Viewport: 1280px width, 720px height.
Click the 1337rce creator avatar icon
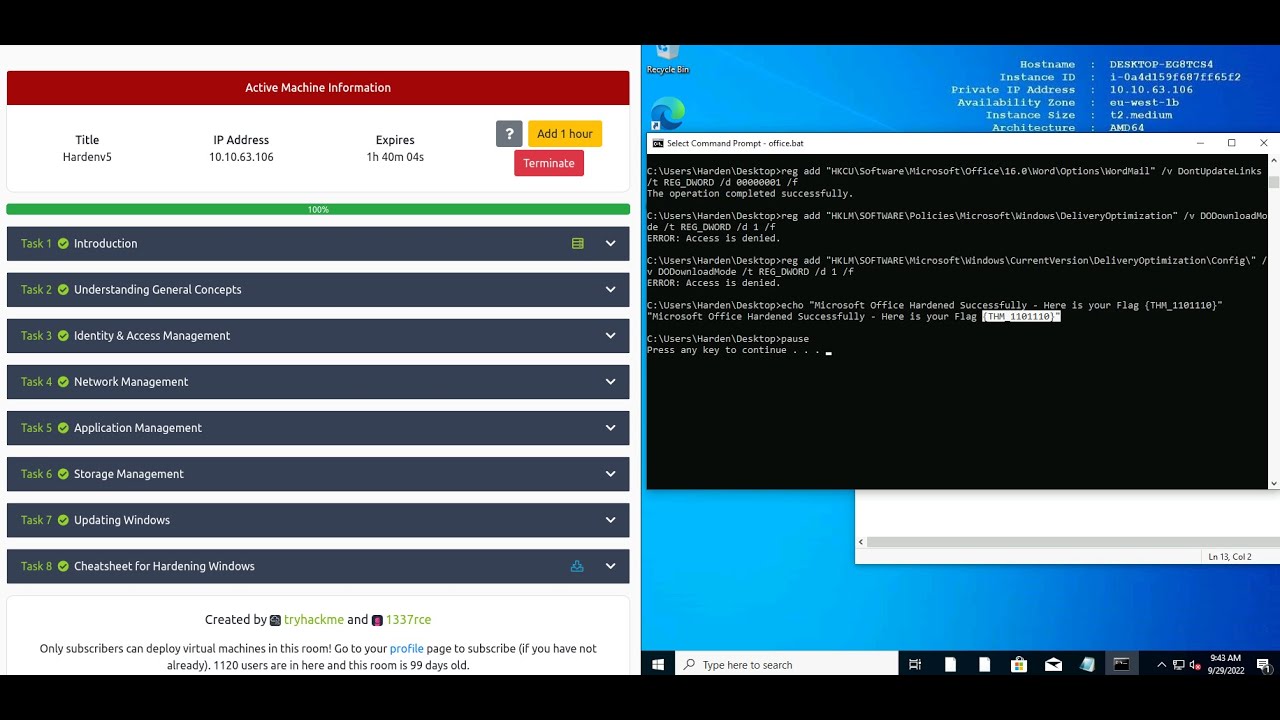coord(377,620)
